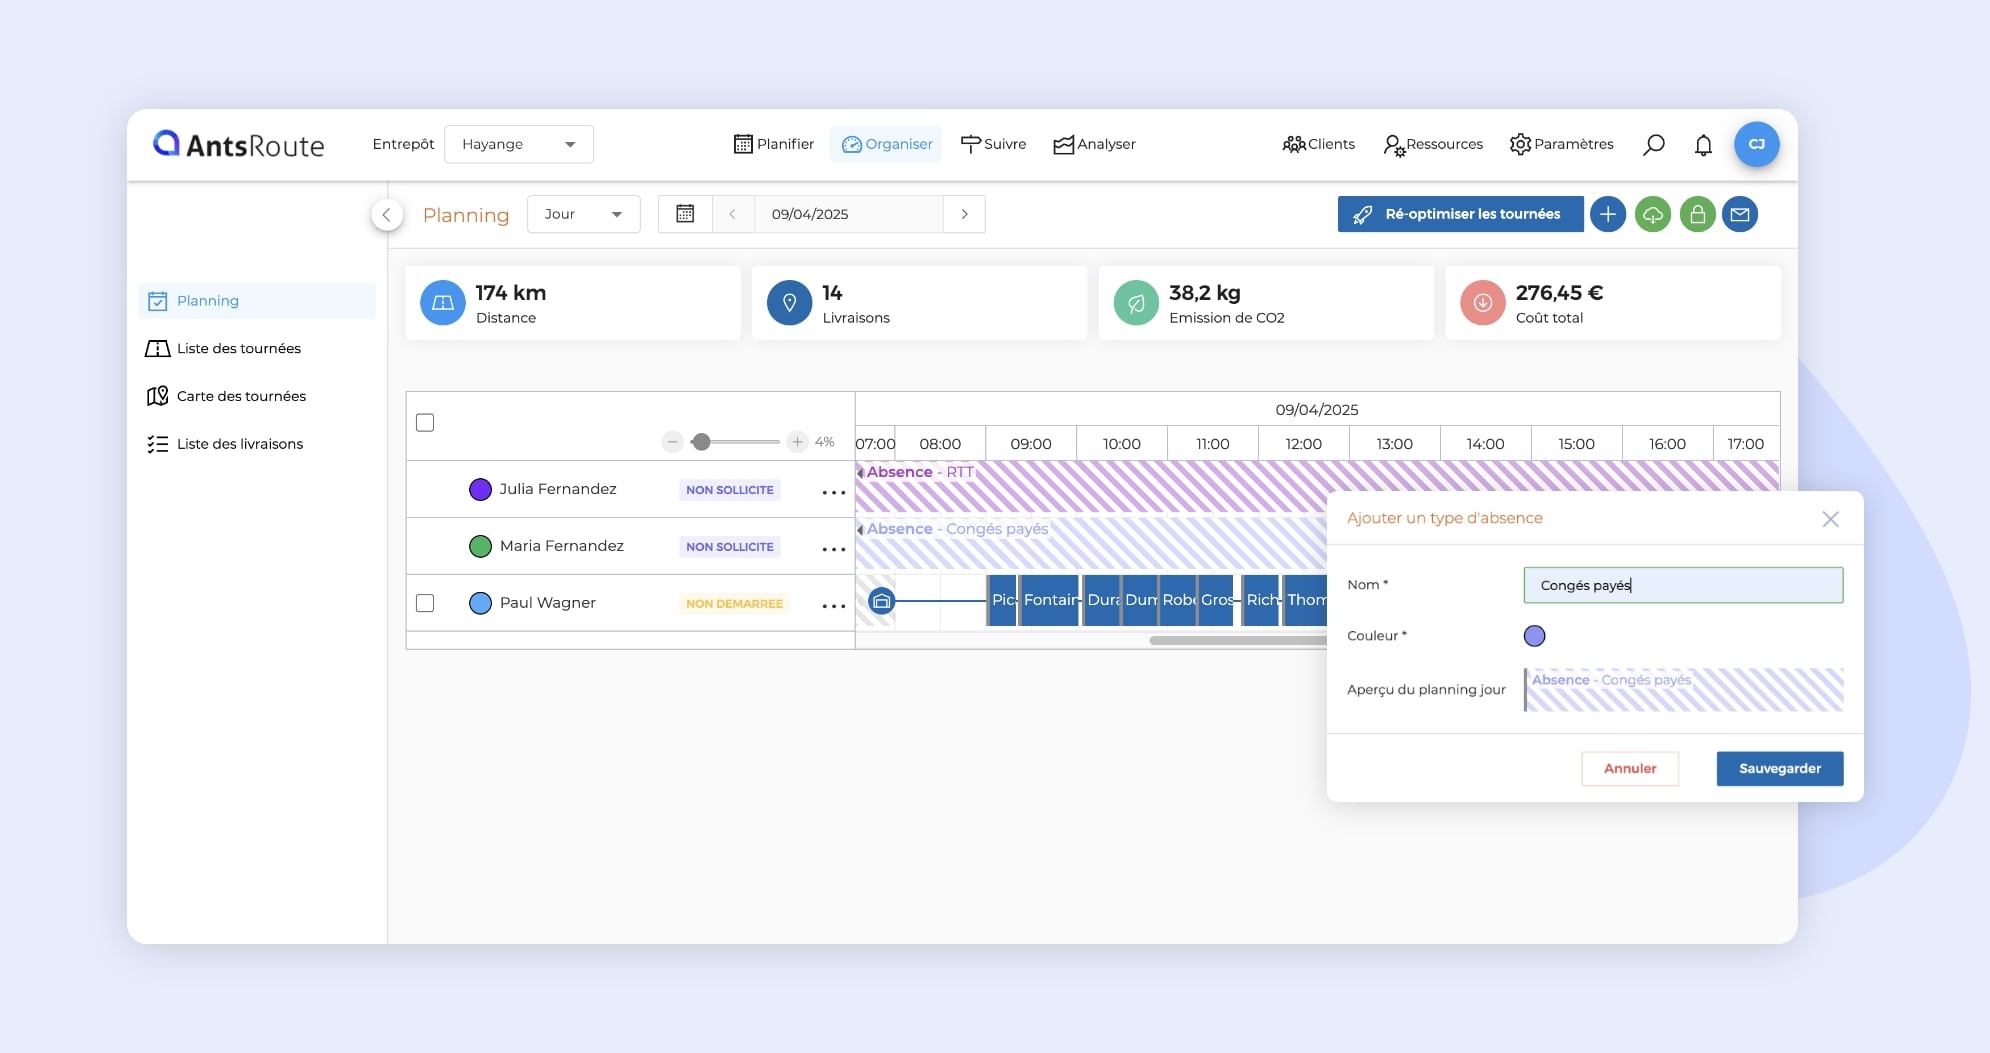1990x1053 pixels.
Task: Click the Nom input field
Action: (1682, 585)
